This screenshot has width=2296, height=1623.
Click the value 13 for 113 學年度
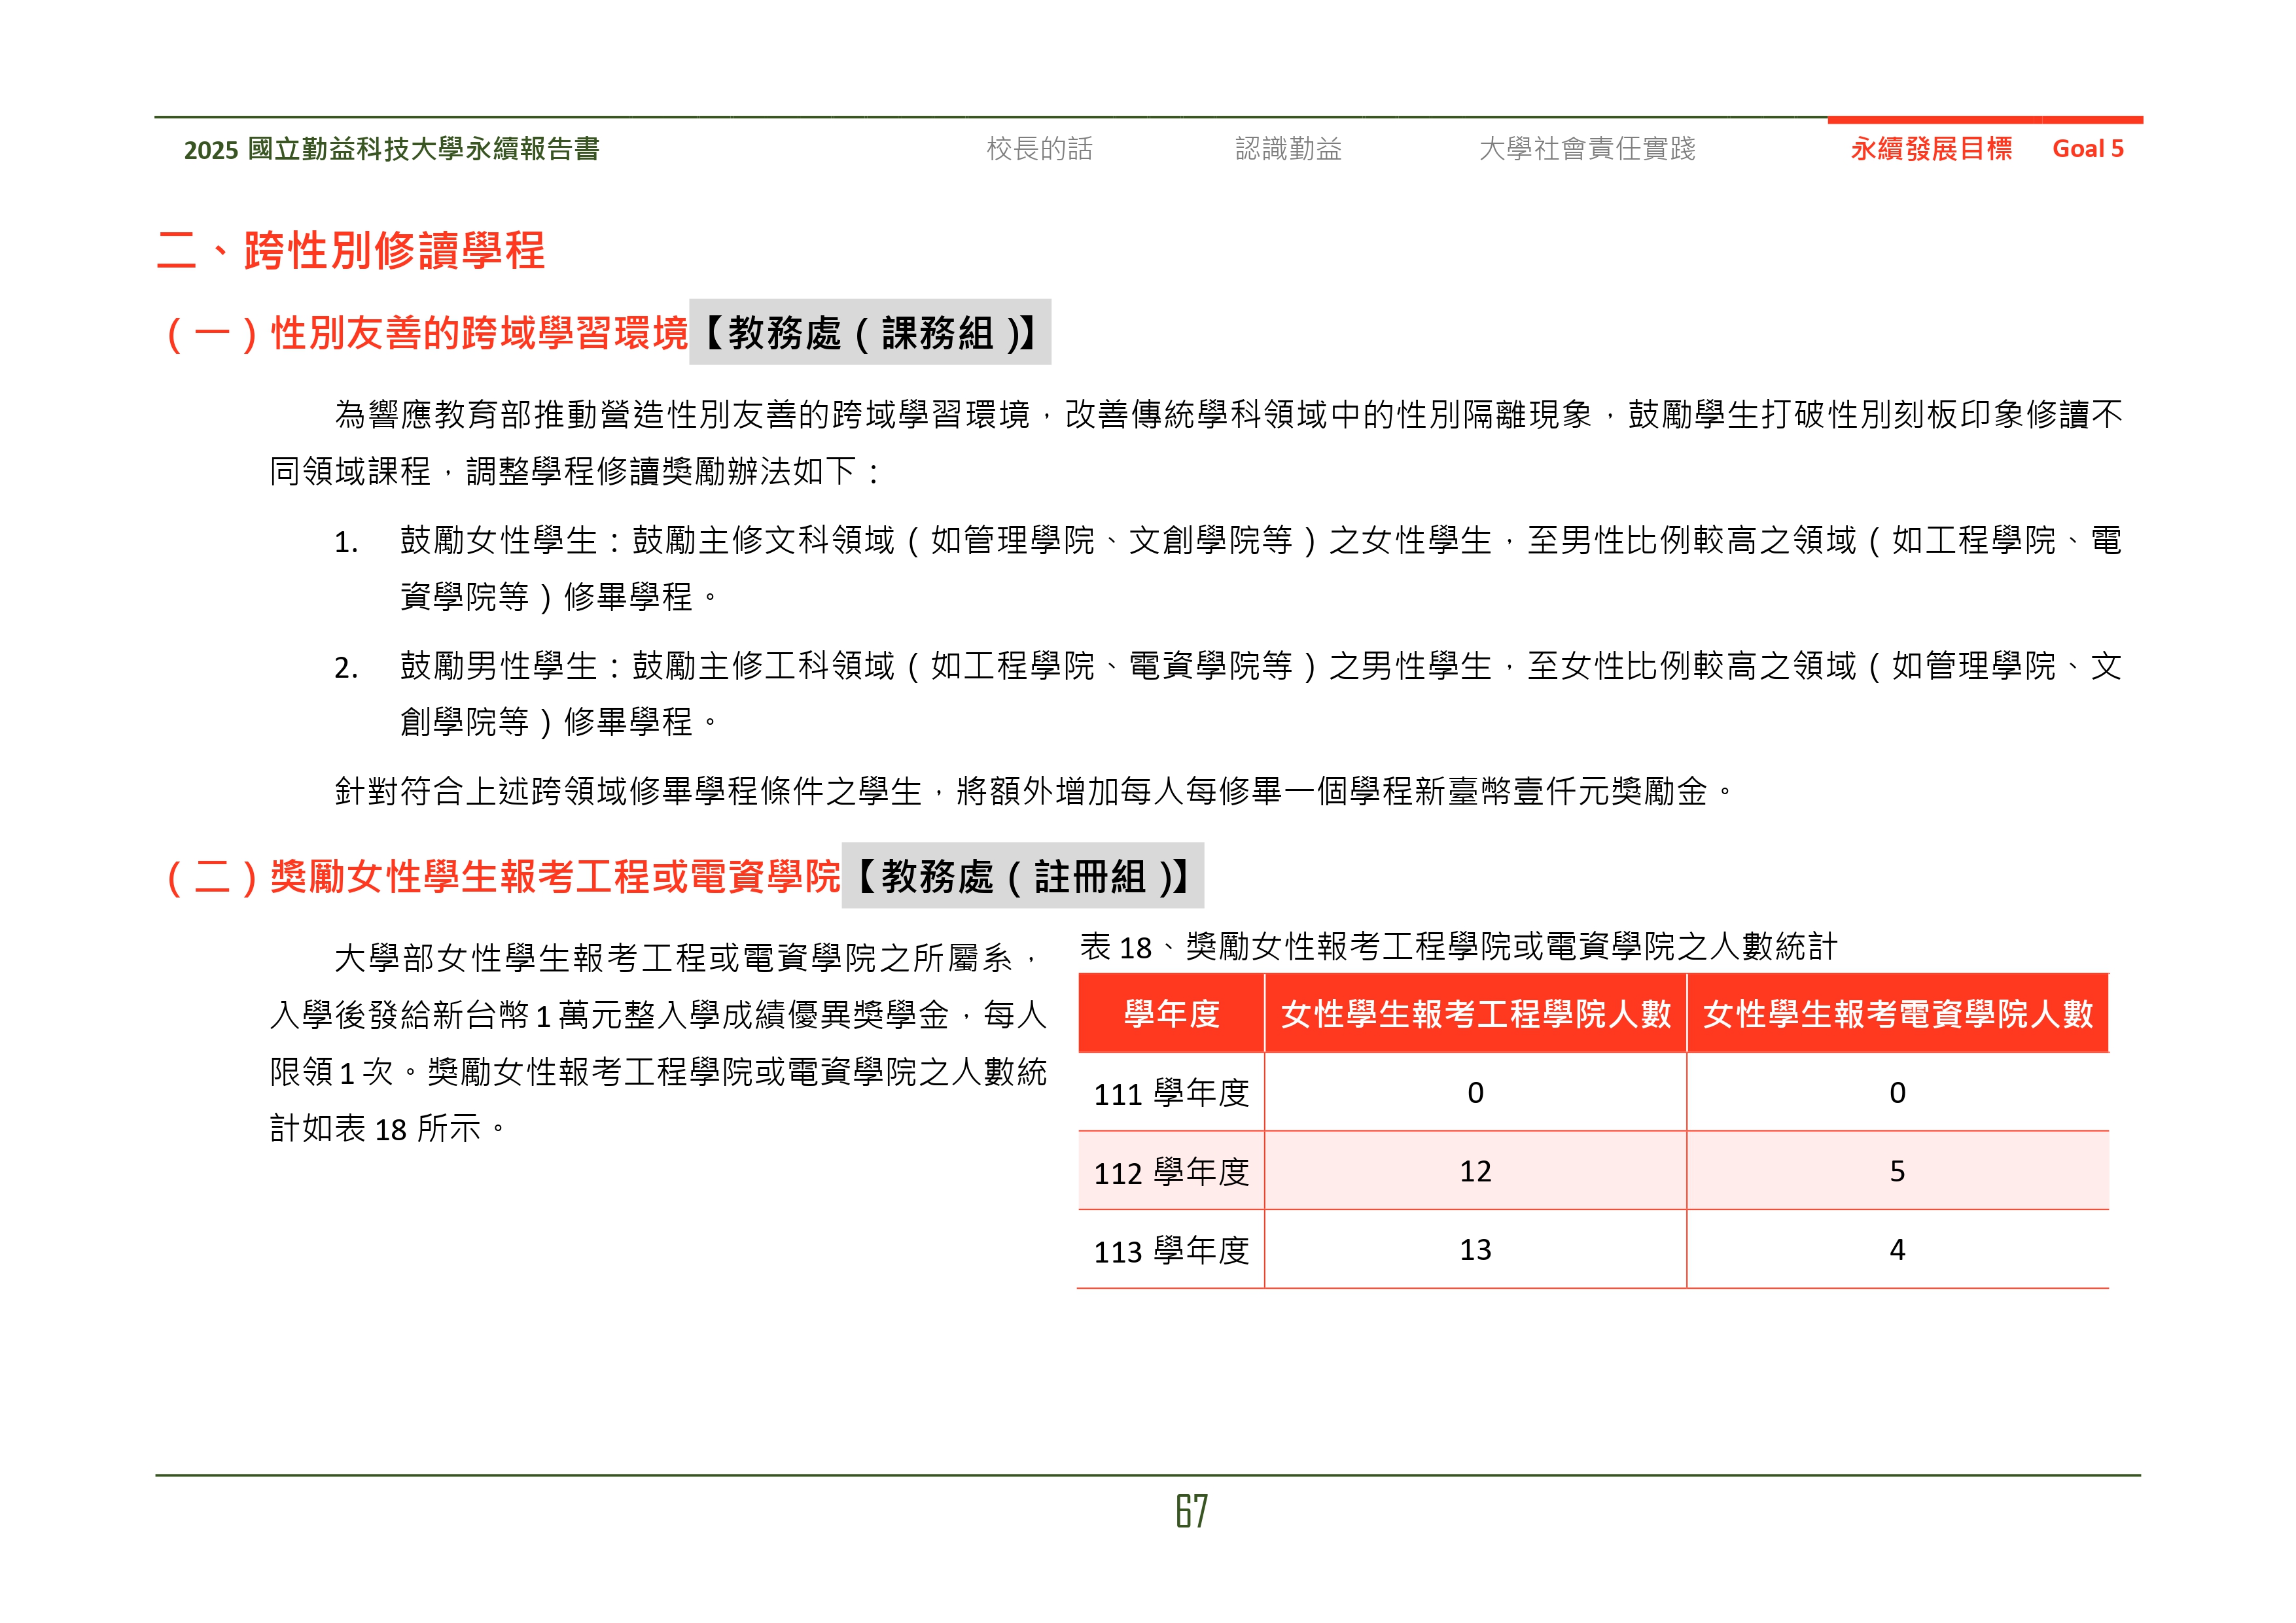(1475, 1250)
